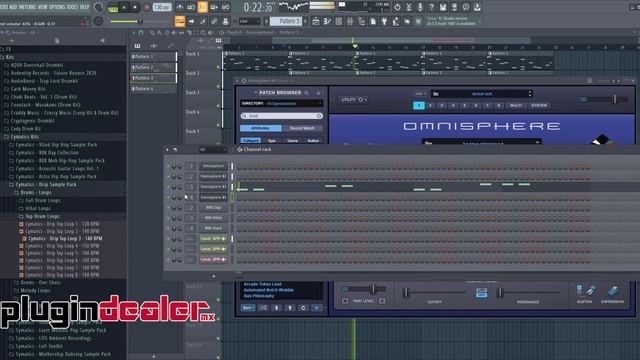This screenshot has width=640, height=360.
Task: Collapse the Top Drum Loops folder
Action: pyautogui.click(x=42, y=216)
